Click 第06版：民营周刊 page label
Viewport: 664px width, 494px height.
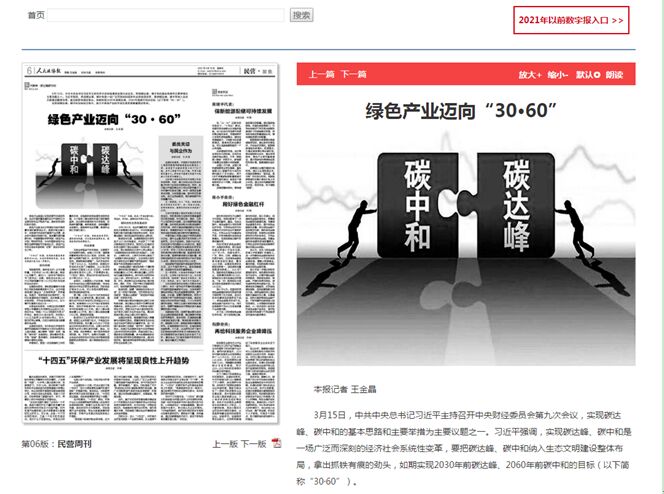coord(57,444)
